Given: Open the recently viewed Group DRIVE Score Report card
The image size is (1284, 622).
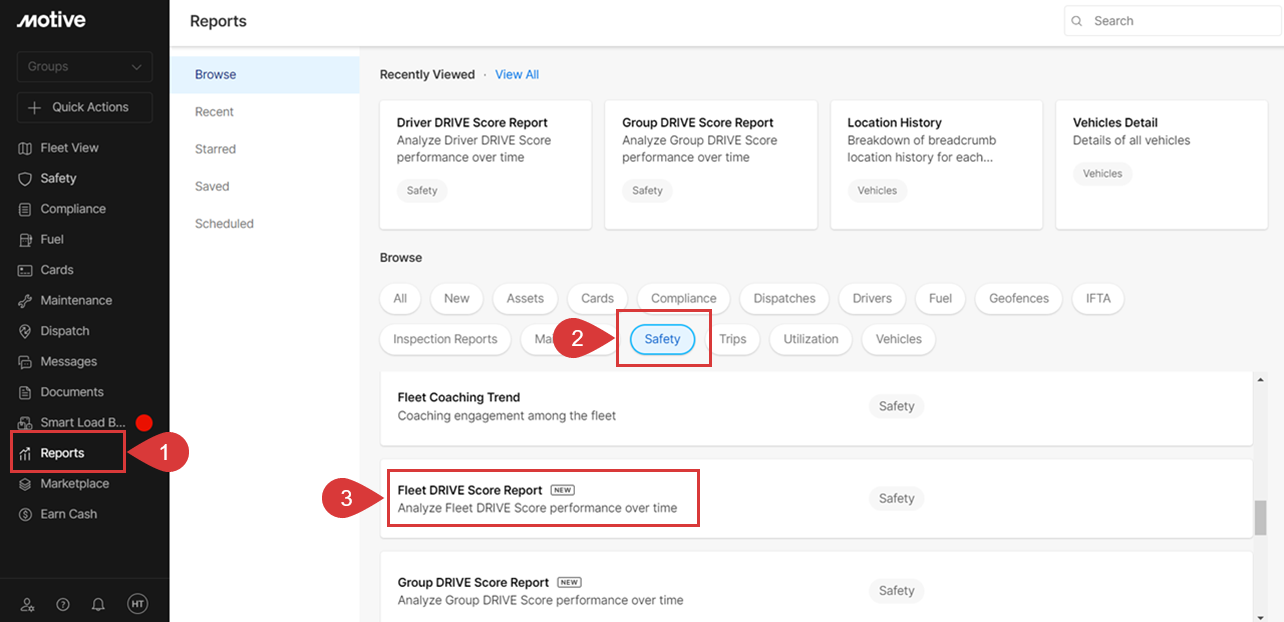Looking at the screenshot, I should 711,164.
